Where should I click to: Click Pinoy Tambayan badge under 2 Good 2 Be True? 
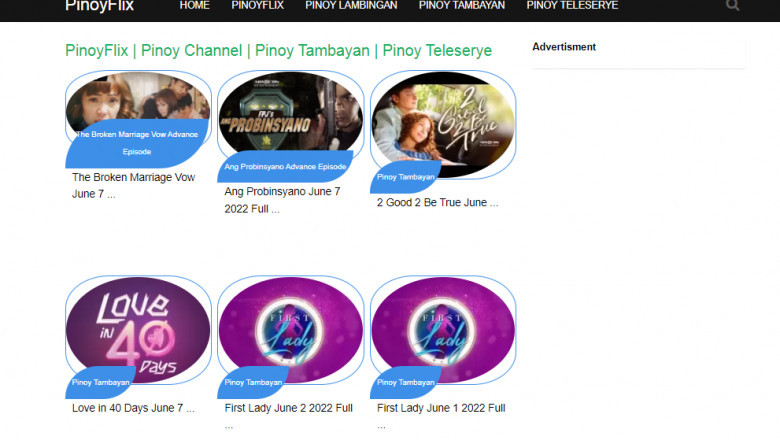point(406,177)
